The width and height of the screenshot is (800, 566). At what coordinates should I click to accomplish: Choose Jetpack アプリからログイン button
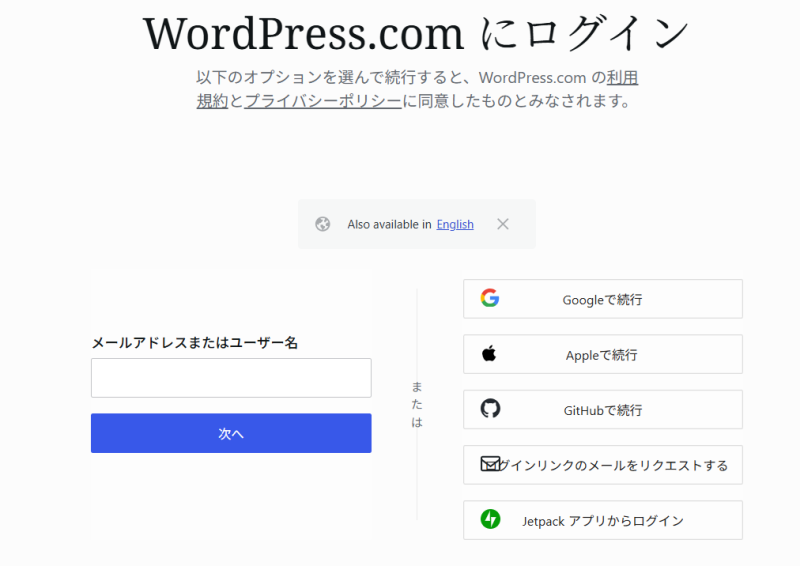pyautogui.click(x=603, y=520)
